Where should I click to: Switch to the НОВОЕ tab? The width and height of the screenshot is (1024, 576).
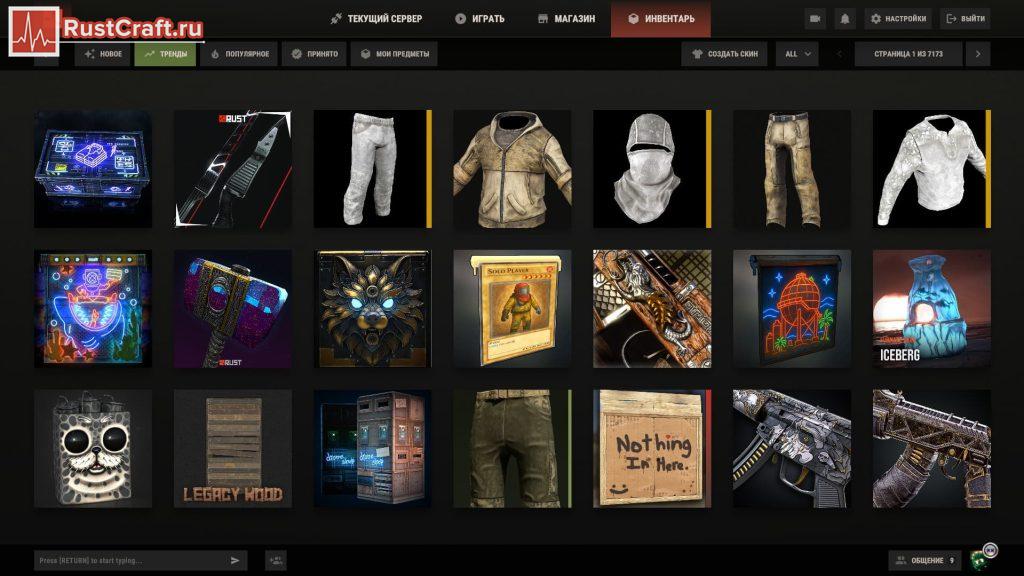click(103, 54)
